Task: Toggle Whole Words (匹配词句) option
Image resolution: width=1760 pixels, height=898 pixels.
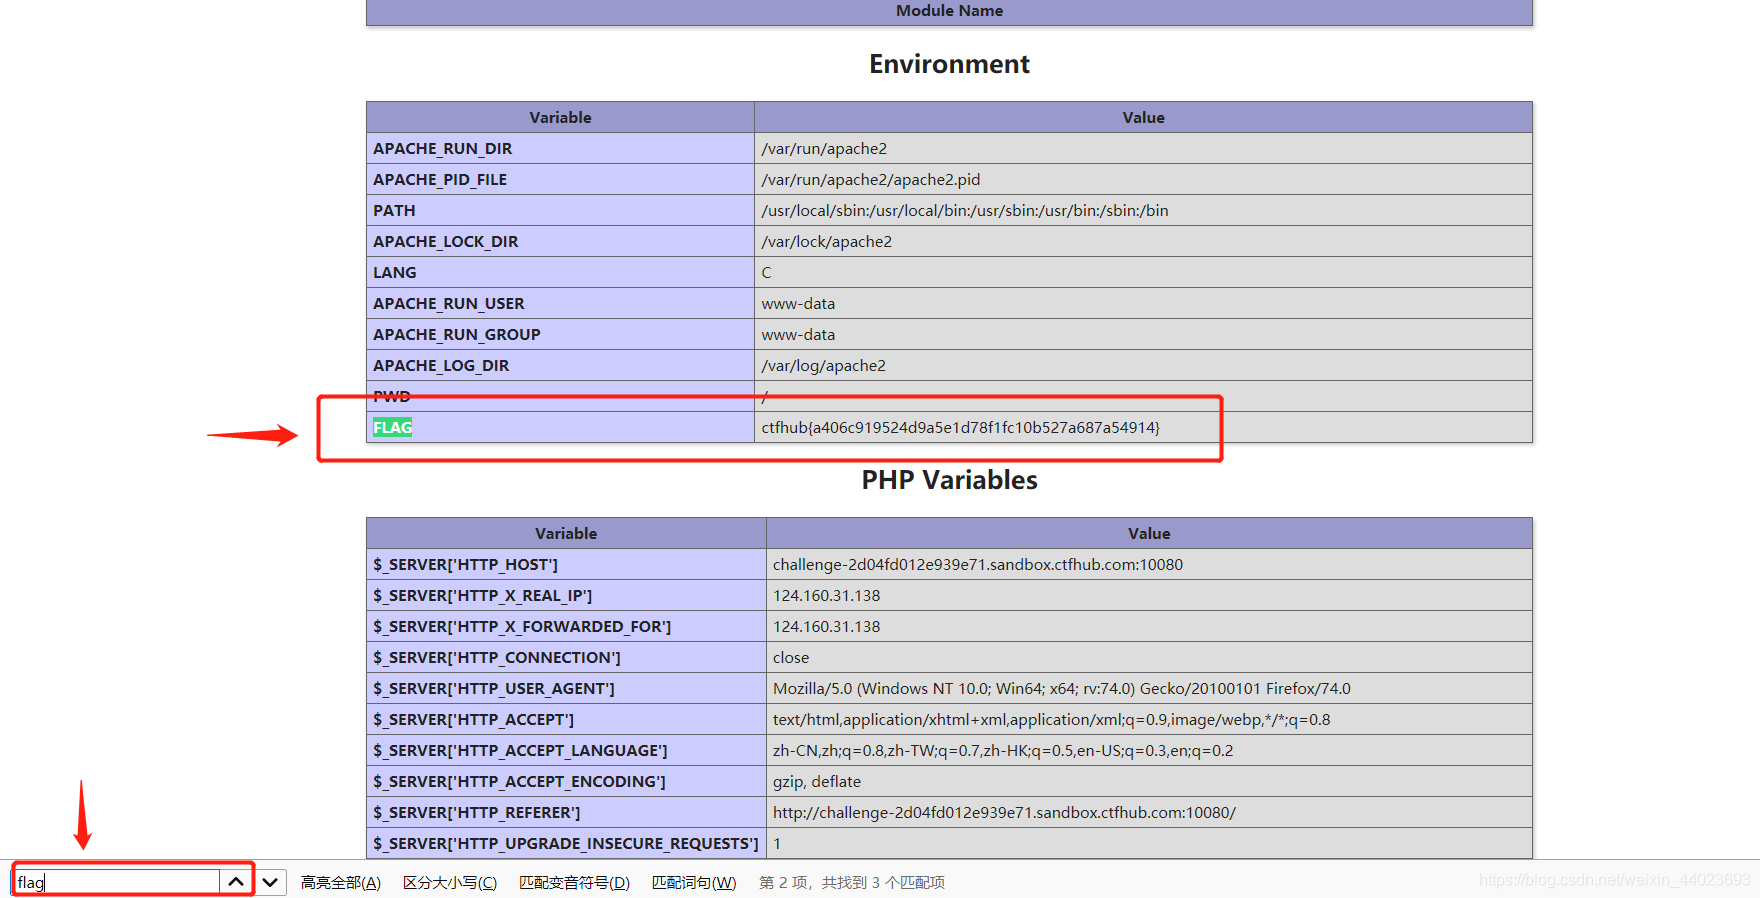Action: (x=694, y=882)
